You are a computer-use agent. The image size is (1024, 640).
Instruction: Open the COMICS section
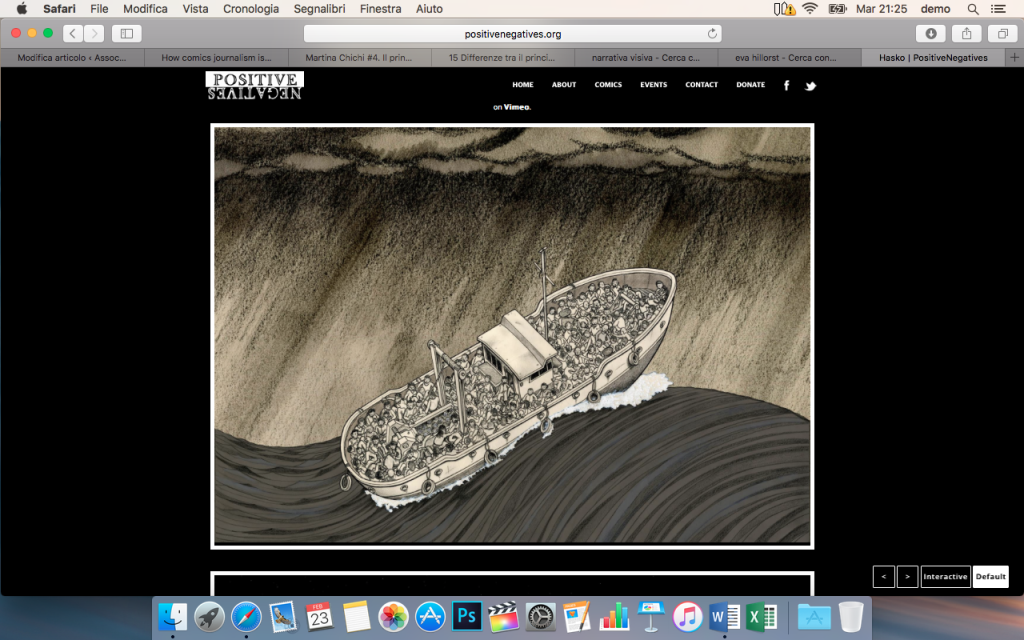[x=608, y=85]
